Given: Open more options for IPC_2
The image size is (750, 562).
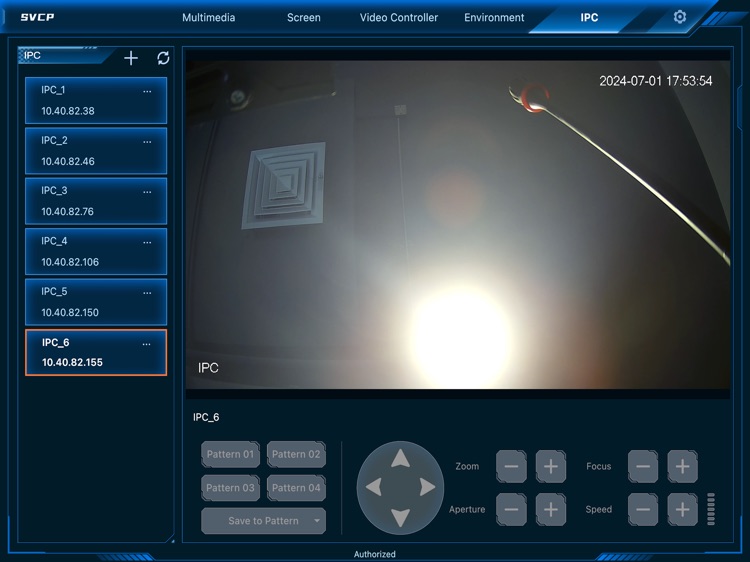Looking at the screenshot, I should [x=147, y=142].
